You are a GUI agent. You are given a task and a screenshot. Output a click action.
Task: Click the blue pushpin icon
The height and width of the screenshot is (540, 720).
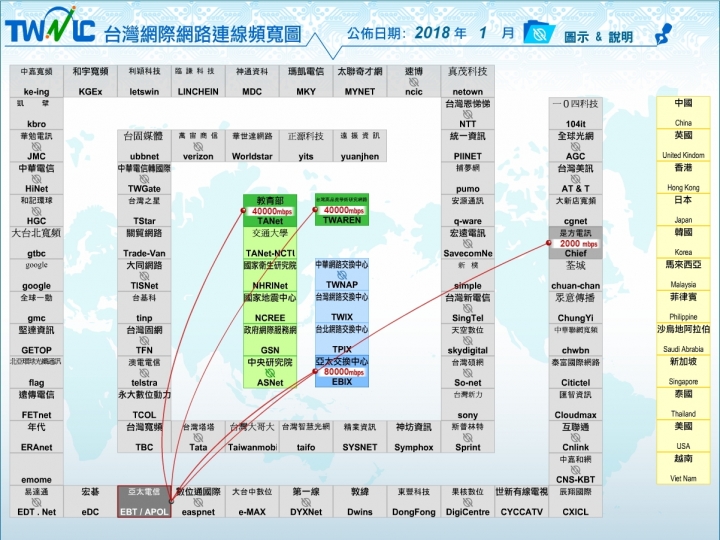(x=663, y=33)
